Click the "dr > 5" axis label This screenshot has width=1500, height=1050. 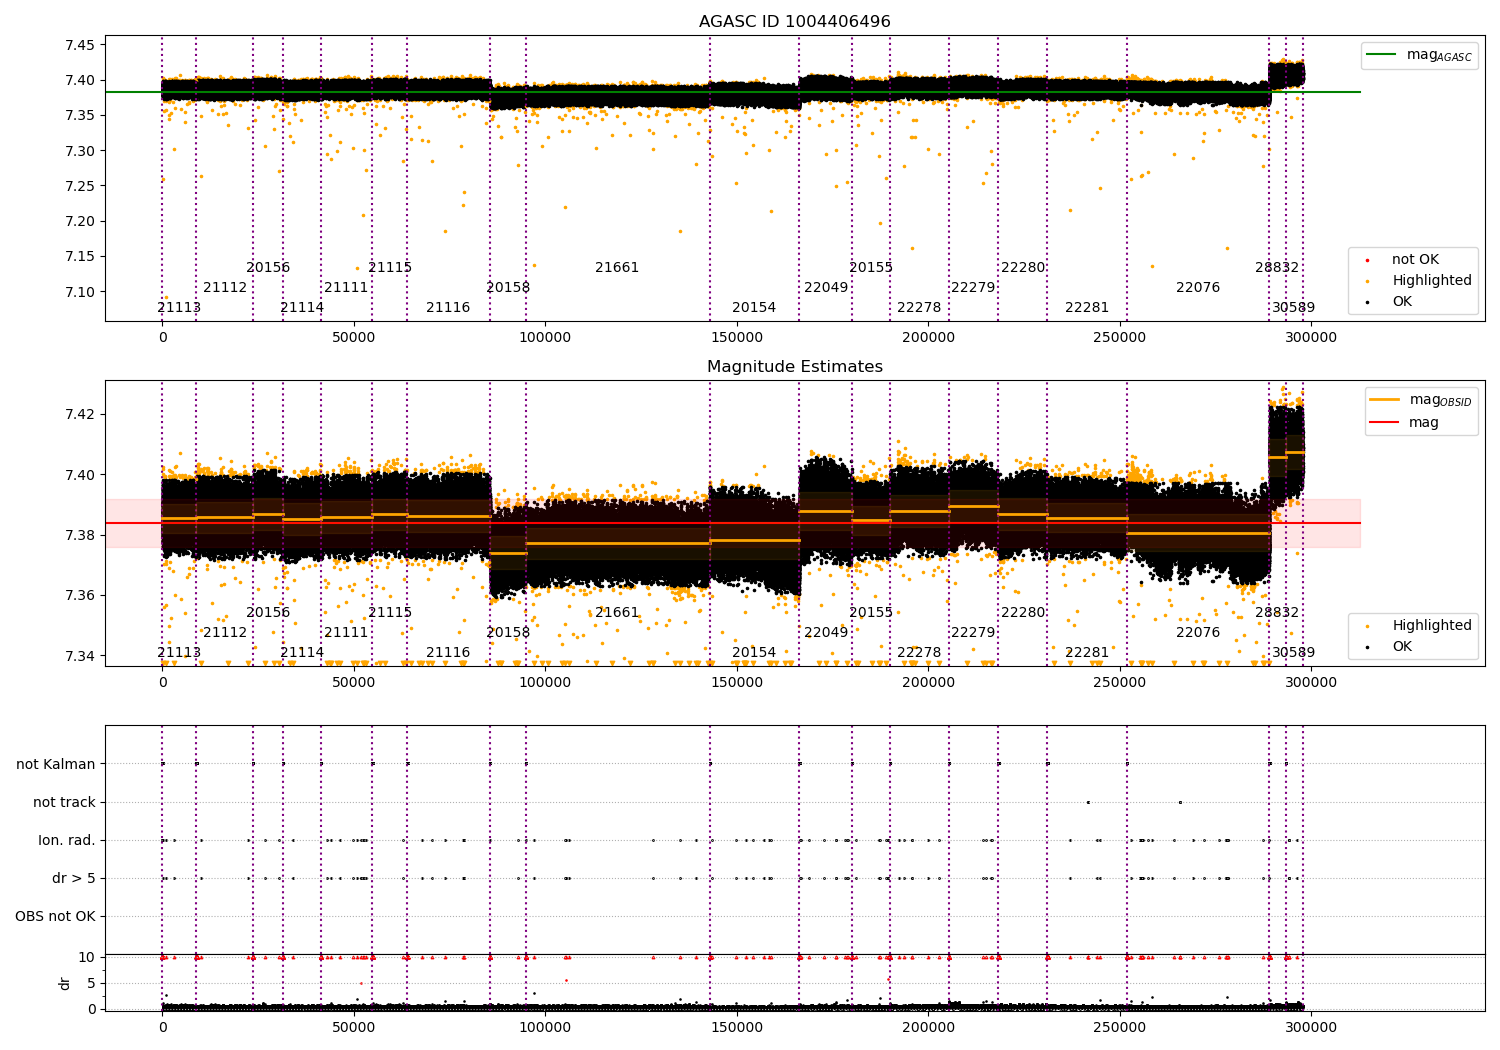(74, 878)
